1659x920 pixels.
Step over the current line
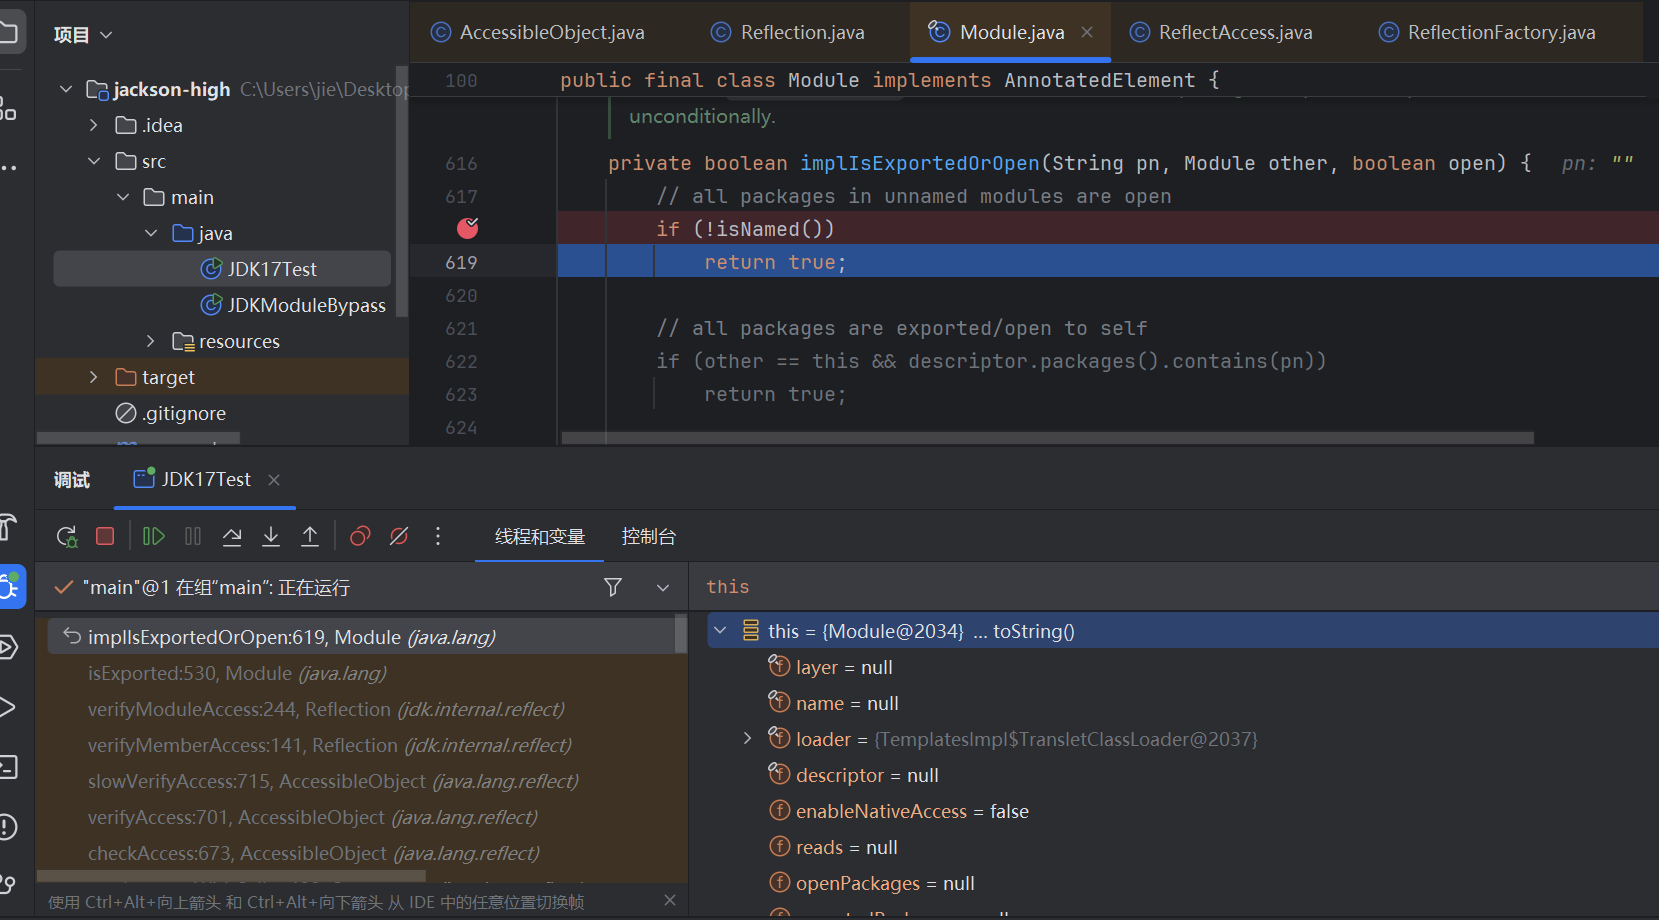click(x=232, y=537)
